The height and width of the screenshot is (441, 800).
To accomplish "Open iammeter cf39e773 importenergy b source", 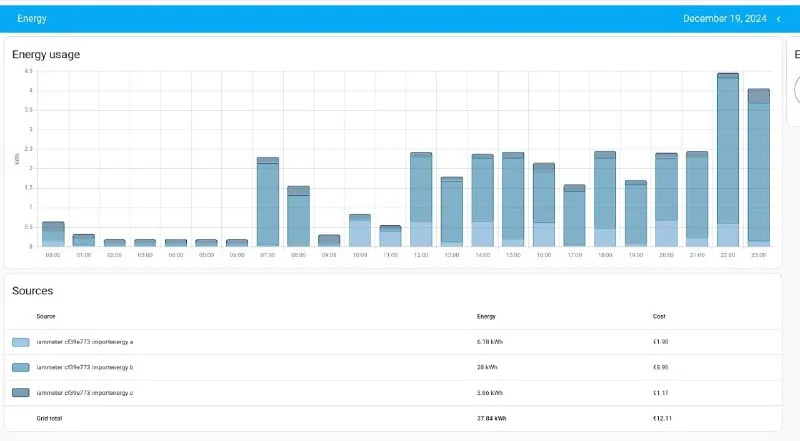I will point(84,367).
